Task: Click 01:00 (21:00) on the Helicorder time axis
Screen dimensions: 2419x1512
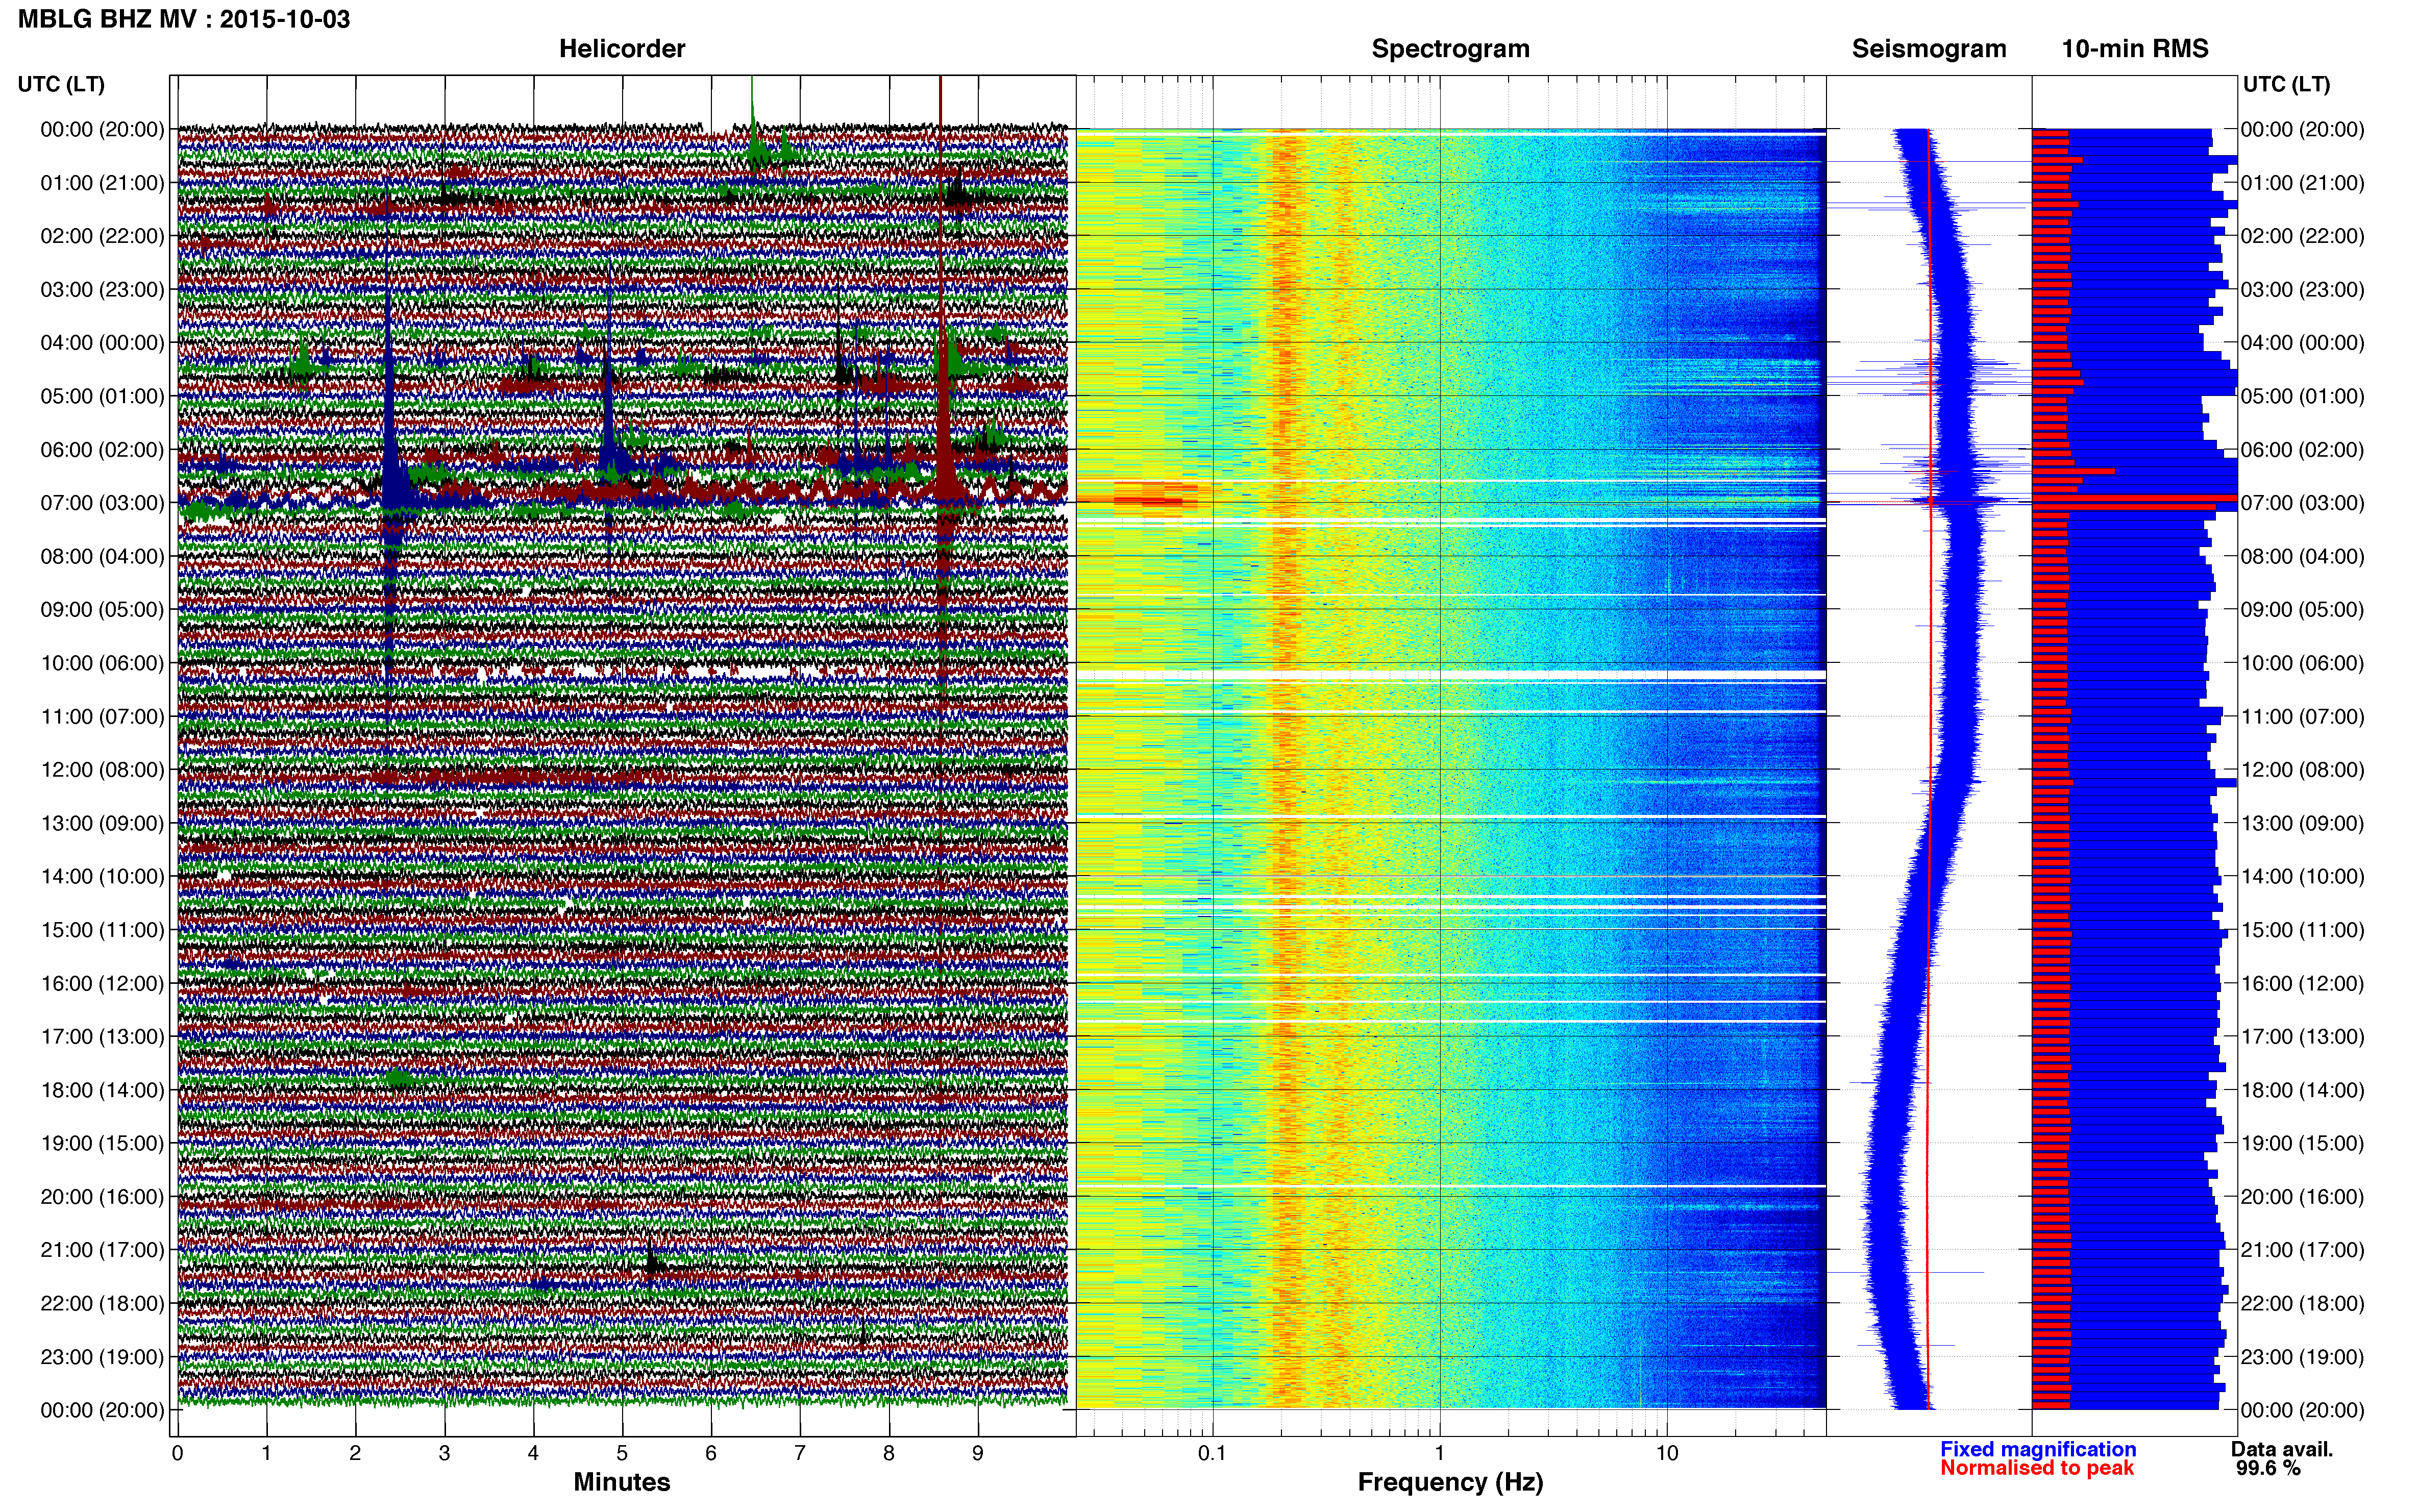Action: (102, 183)
